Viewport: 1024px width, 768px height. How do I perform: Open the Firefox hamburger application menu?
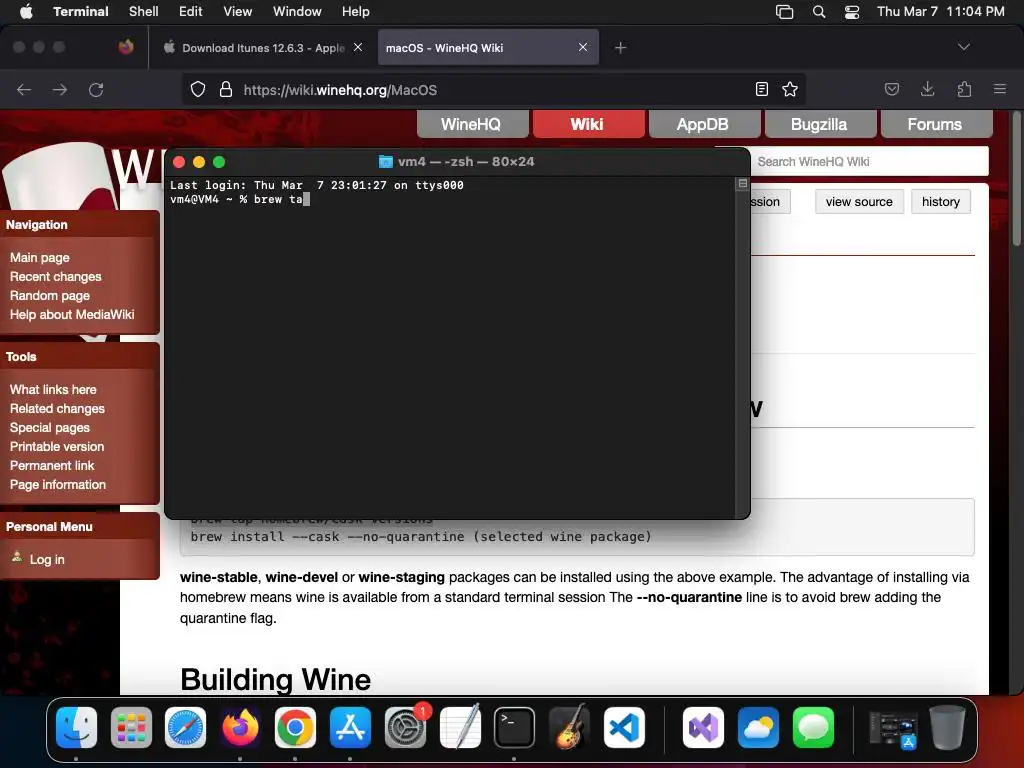(1000, 89)
